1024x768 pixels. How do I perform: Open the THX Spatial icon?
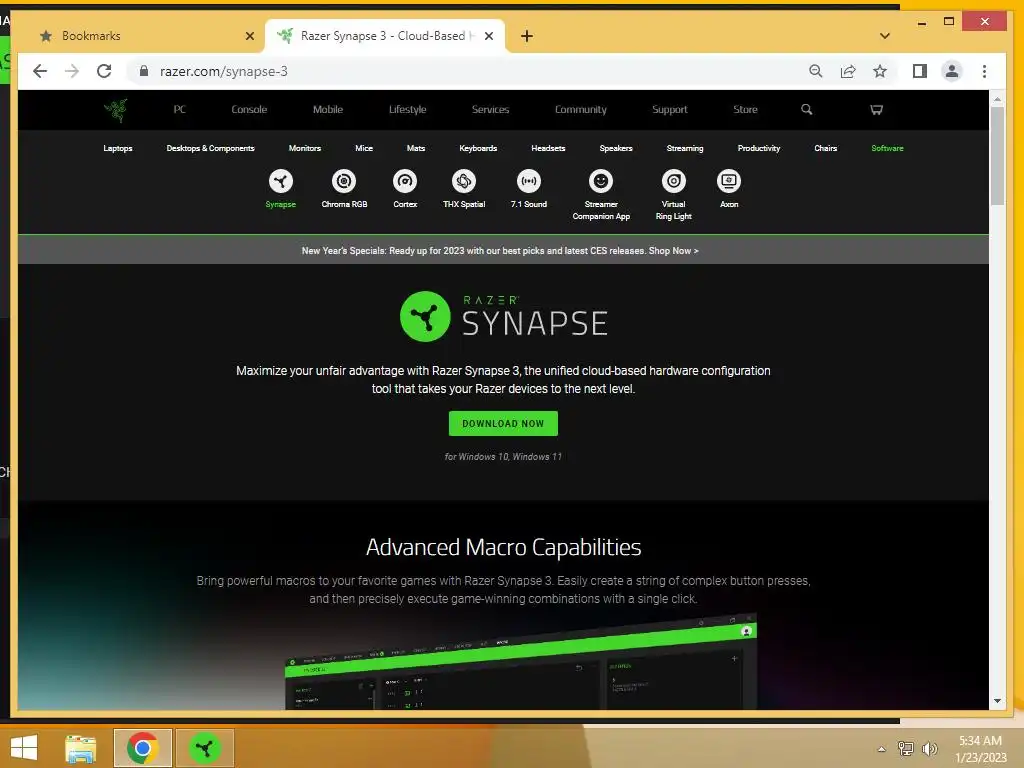464,182
